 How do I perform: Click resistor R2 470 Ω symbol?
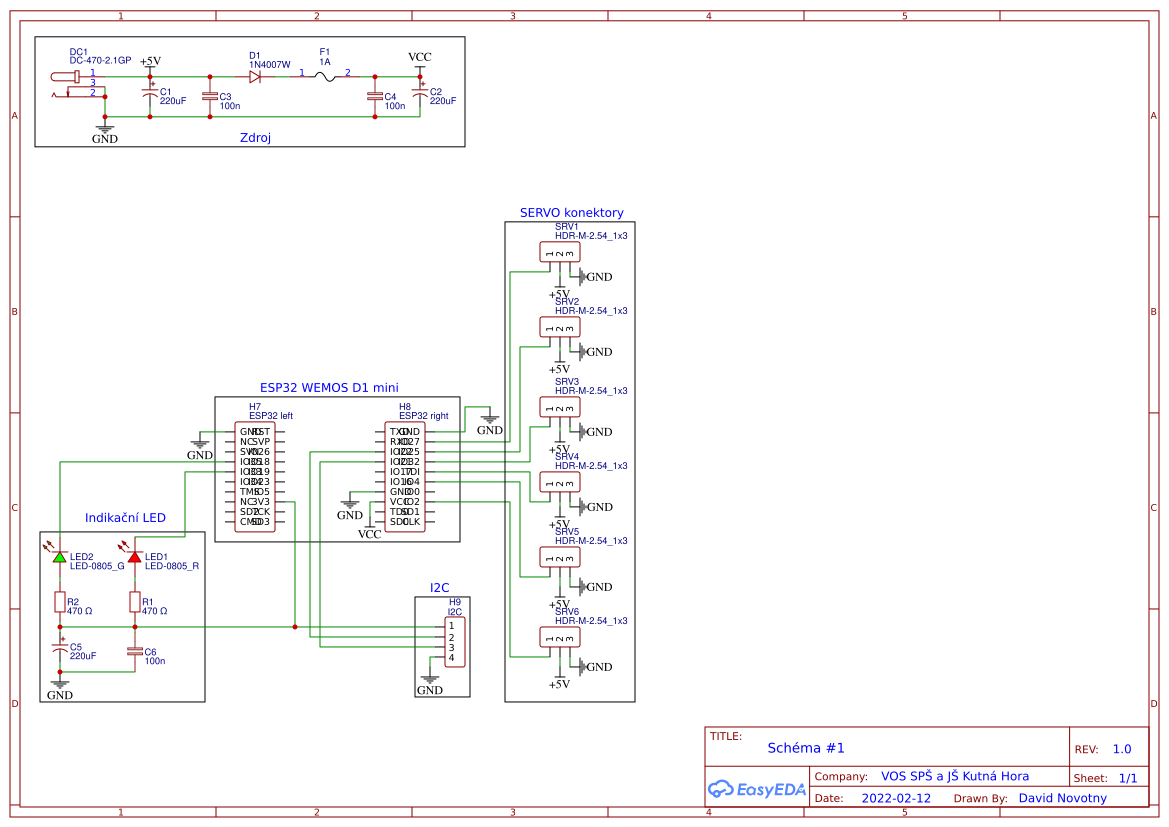coord(59,601)
